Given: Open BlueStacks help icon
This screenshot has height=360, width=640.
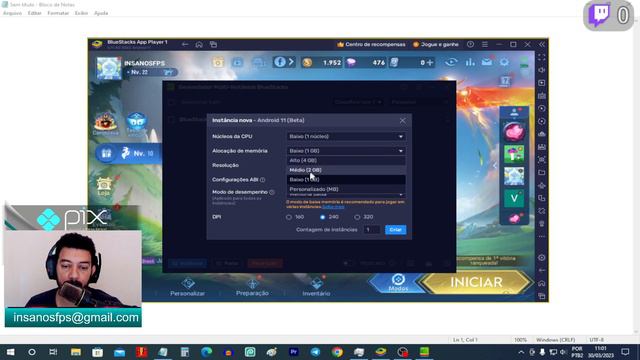Looking at the screenshot, I should pos(470,44).
